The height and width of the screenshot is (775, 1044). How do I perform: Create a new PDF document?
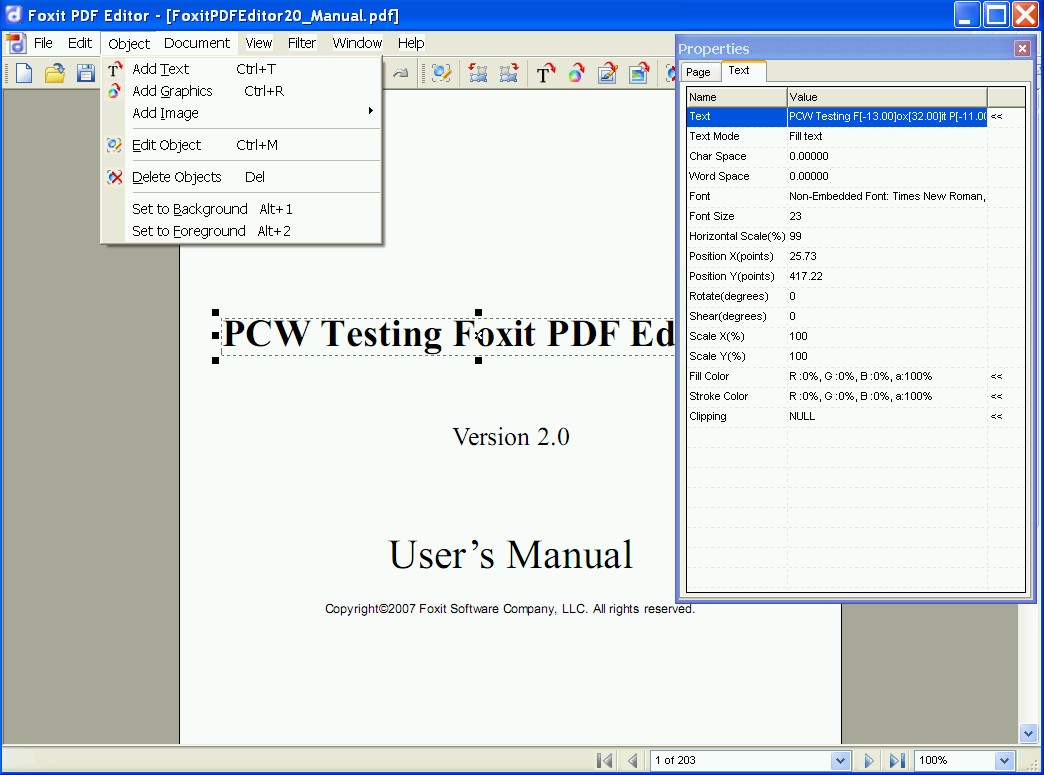click(x=22, y=73)
